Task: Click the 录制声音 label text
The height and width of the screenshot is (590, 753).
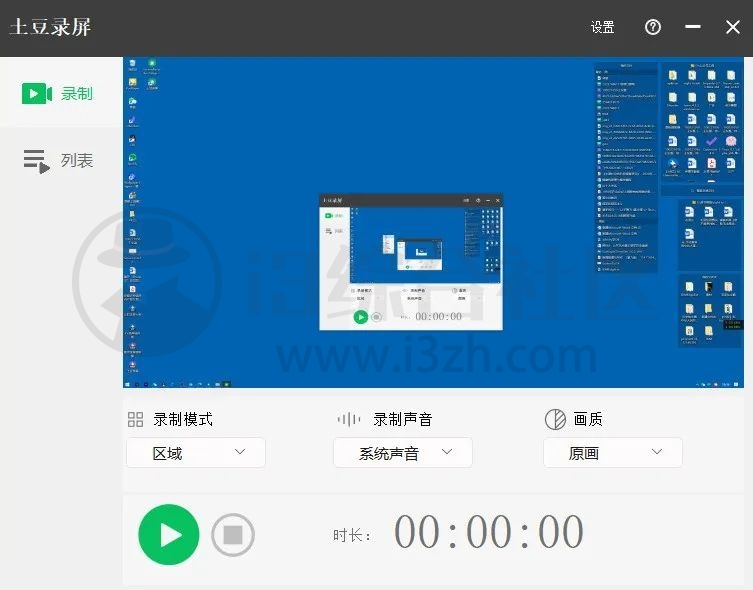Action: (402, 419)
